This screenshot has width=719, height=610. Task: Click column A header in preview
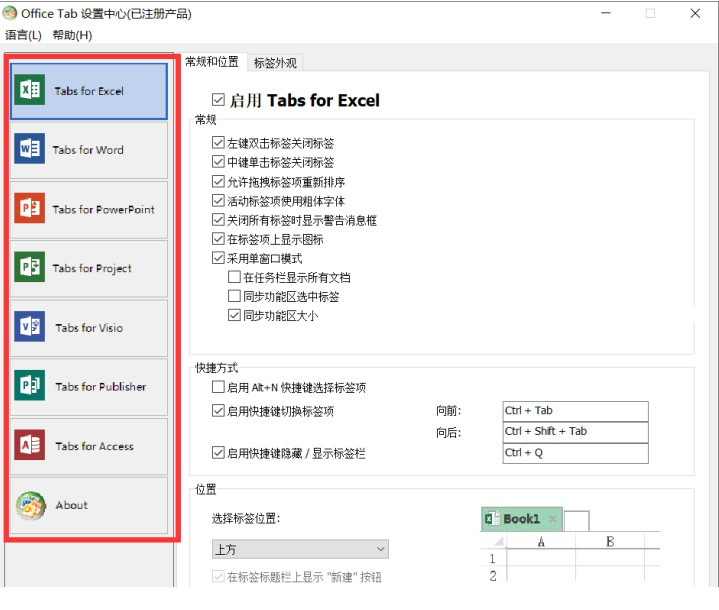541,542
